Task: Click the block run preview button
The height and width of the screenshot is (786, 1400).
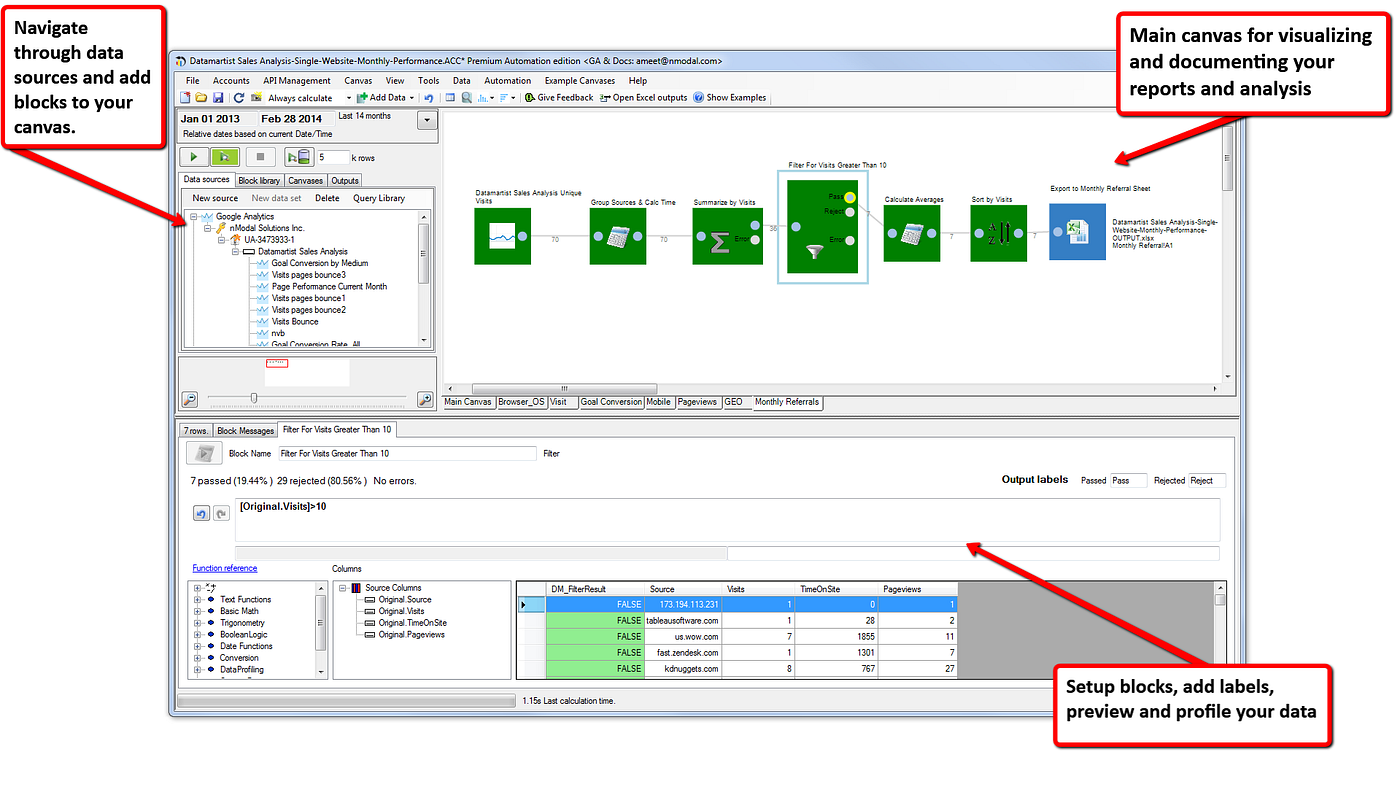Action: tap(204, 453)
